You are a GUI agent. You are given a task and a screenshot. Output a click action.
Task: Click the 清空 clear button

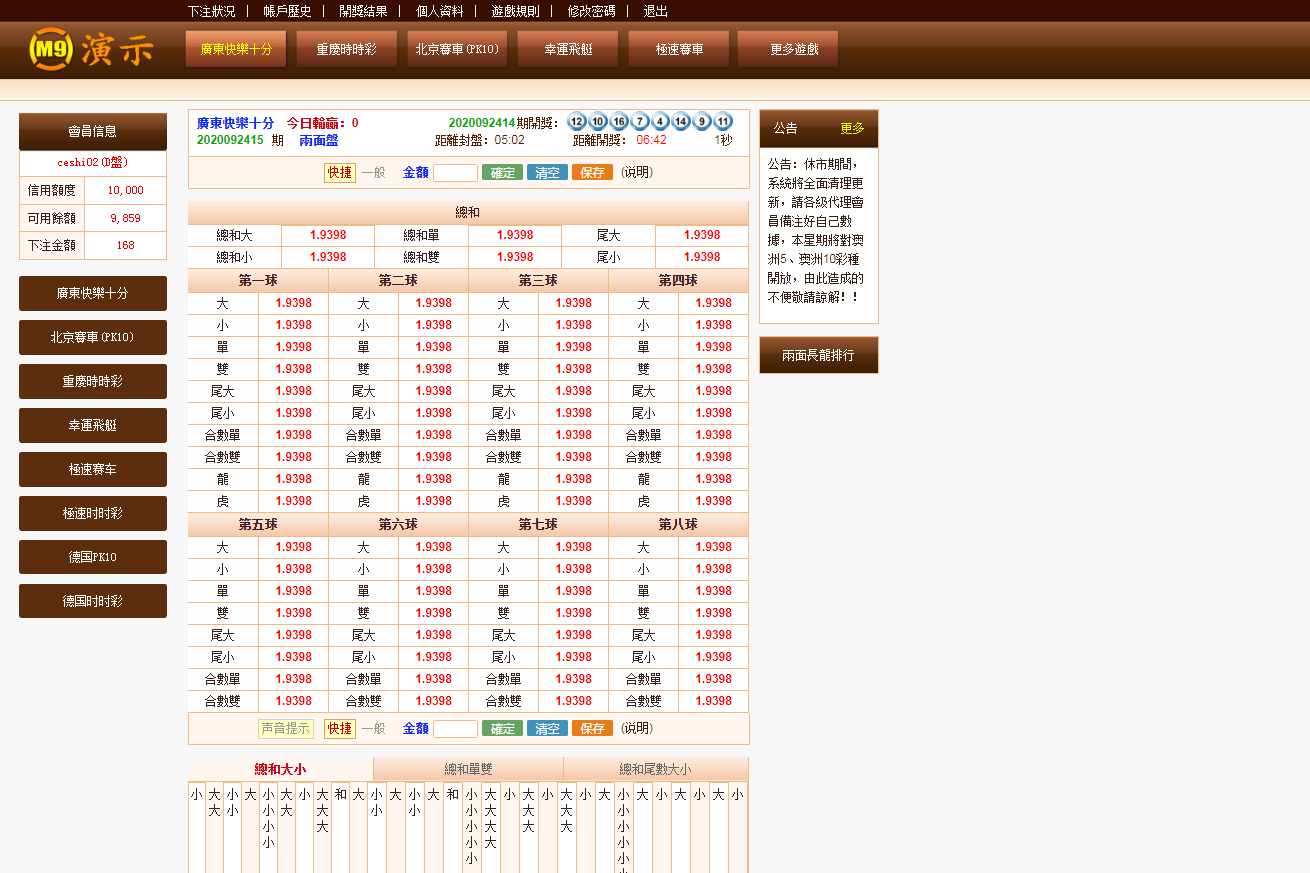click(x=546, y=173)
